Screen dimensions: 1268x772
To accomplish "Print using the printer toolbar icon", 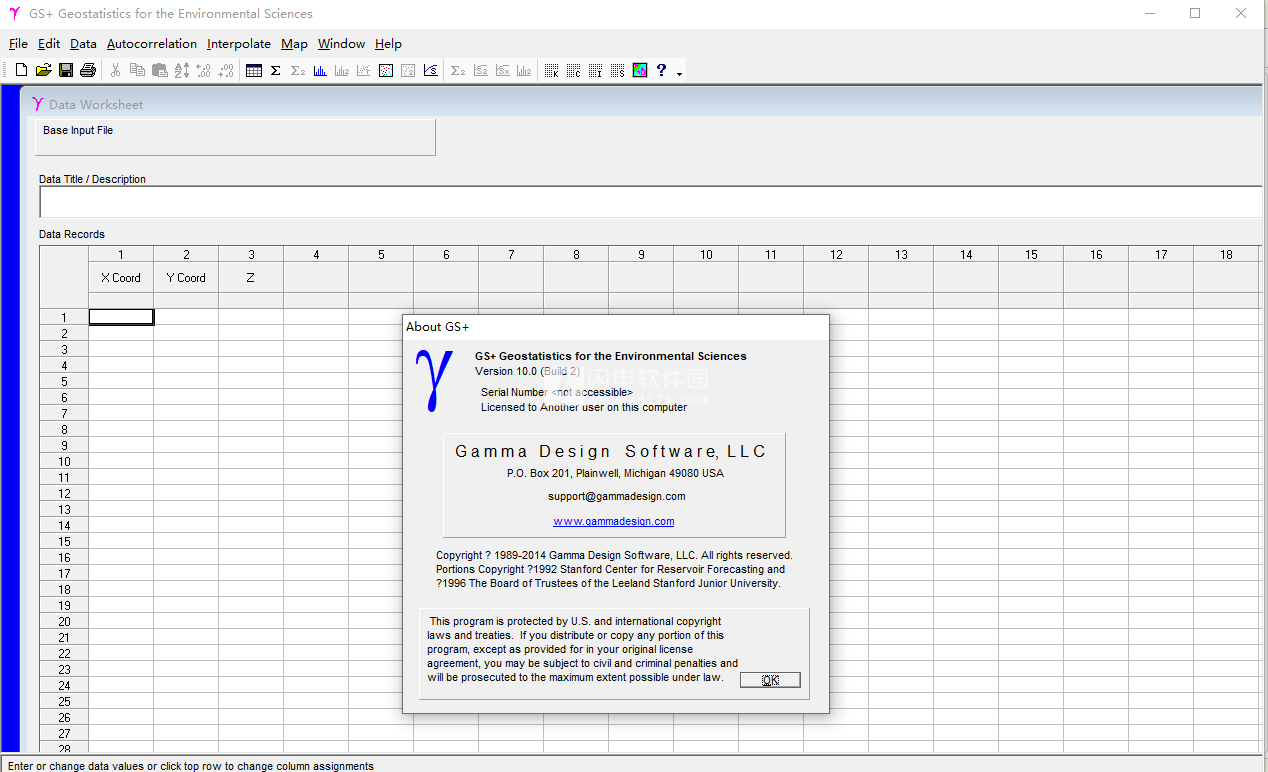I will tap(88, 70).
